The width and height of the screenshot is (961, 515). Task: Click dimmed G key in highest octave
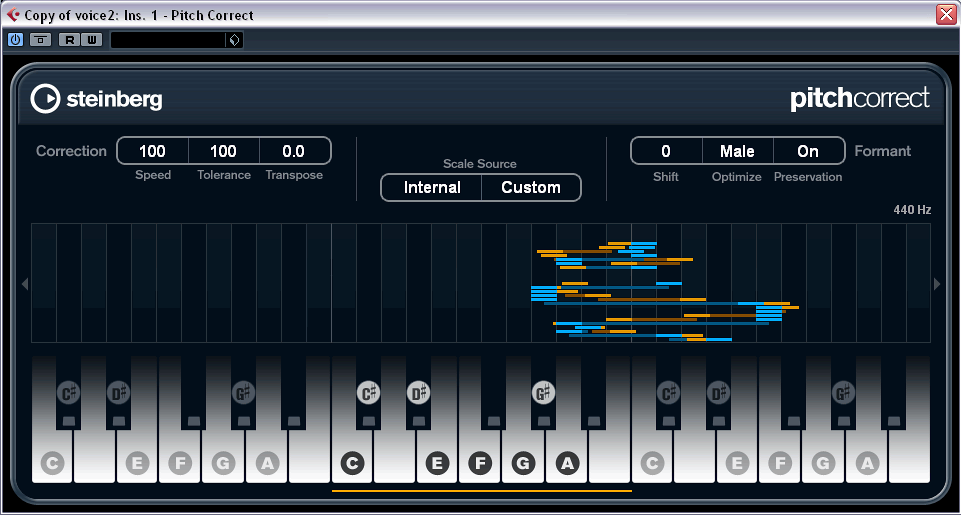click(823, 463)
